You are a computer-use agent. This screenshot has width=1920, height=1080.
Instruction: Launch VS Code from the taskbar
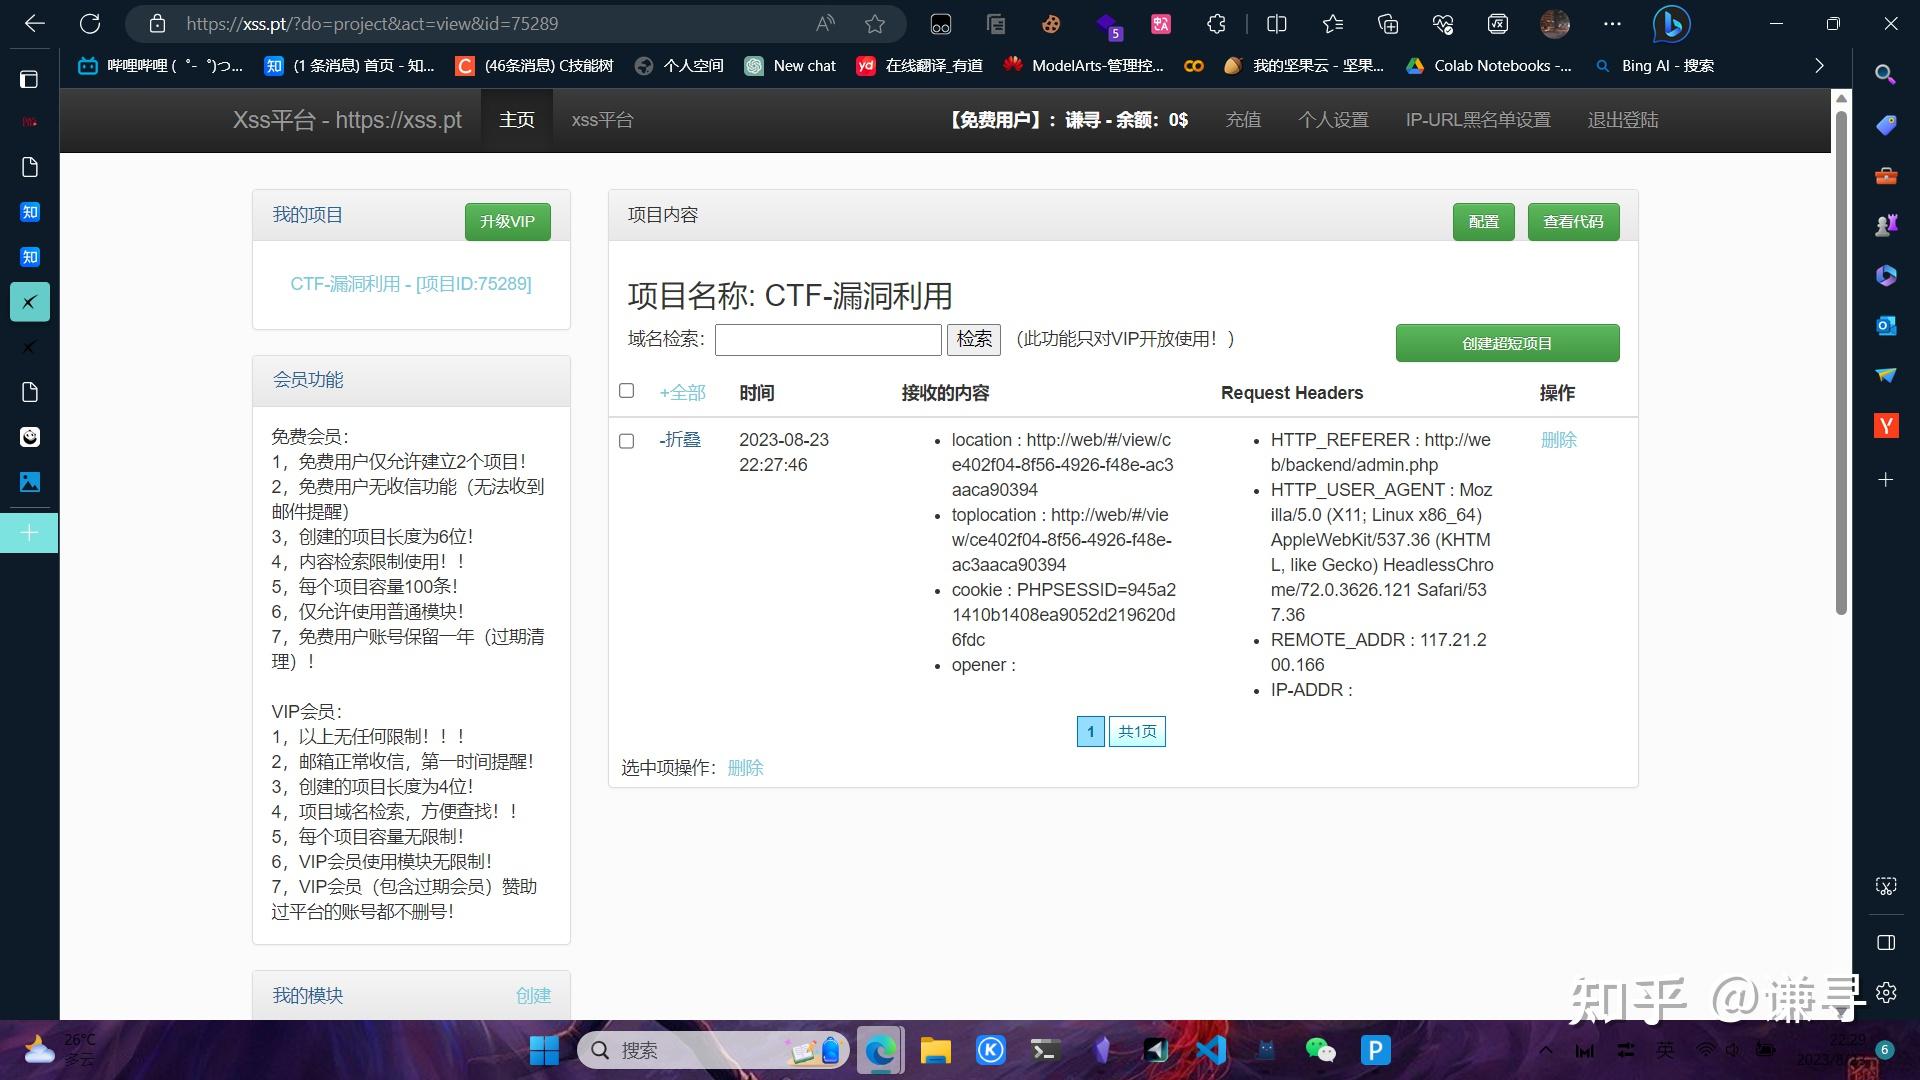point(1211,1050)
